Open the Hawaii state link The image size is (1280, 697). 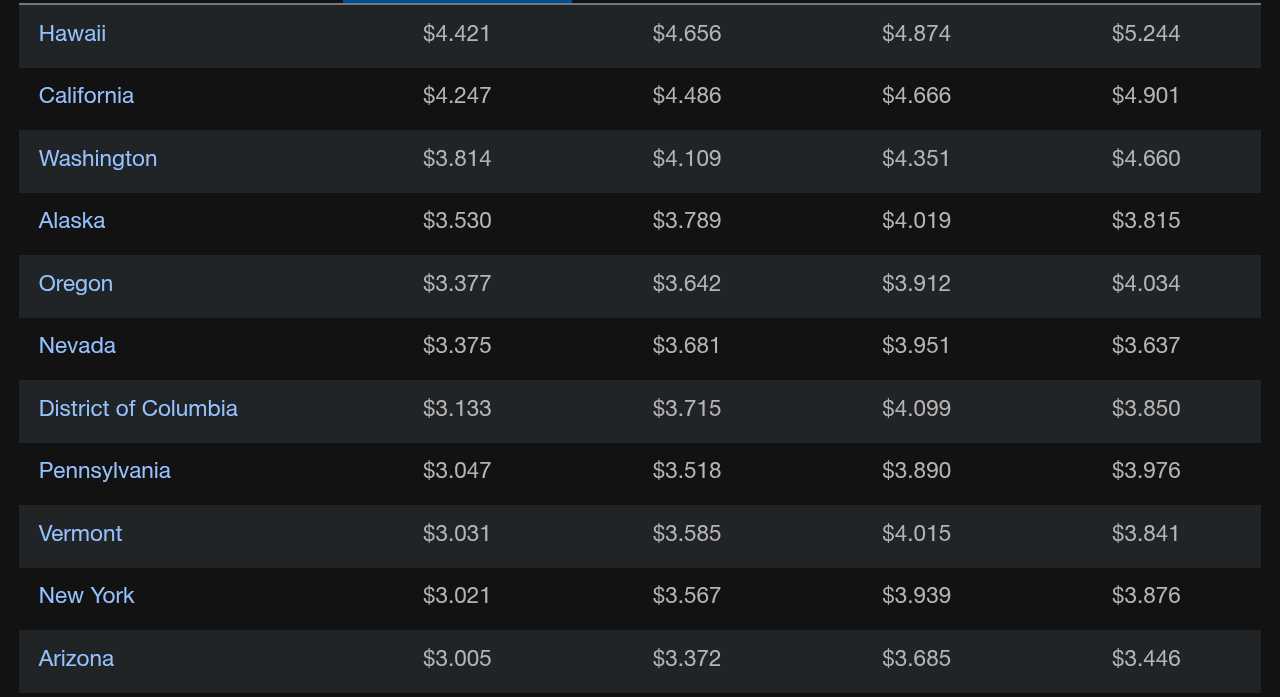pos(72,34)
